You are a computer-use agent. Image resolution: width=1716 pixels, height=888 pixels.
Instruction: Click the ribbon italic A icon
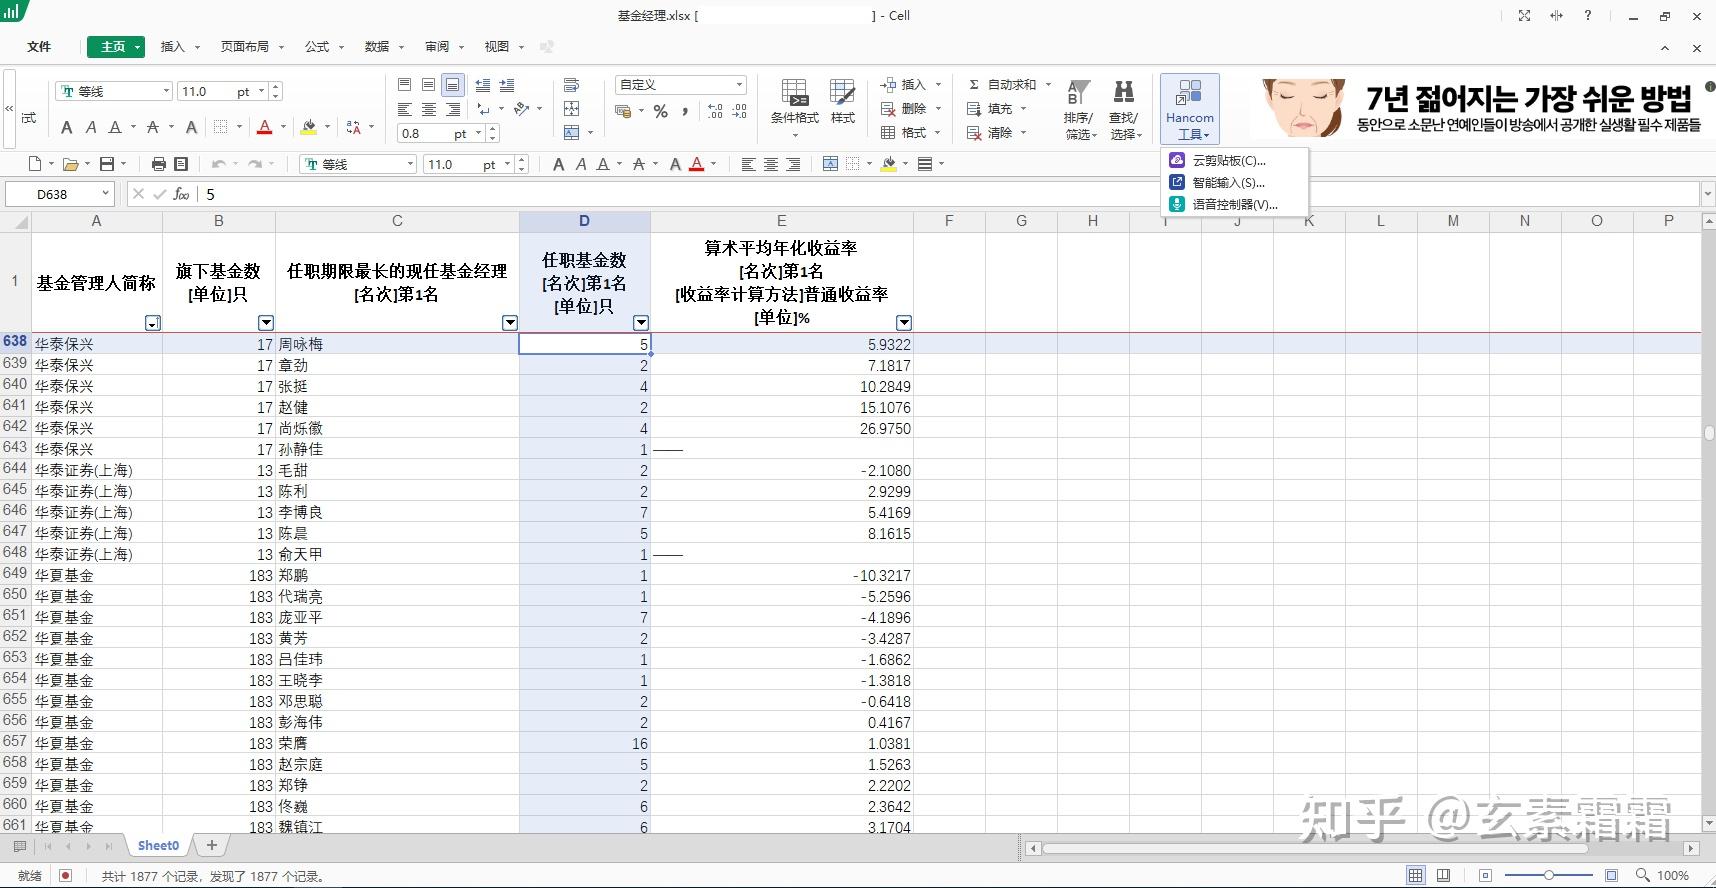pos(91,127)
